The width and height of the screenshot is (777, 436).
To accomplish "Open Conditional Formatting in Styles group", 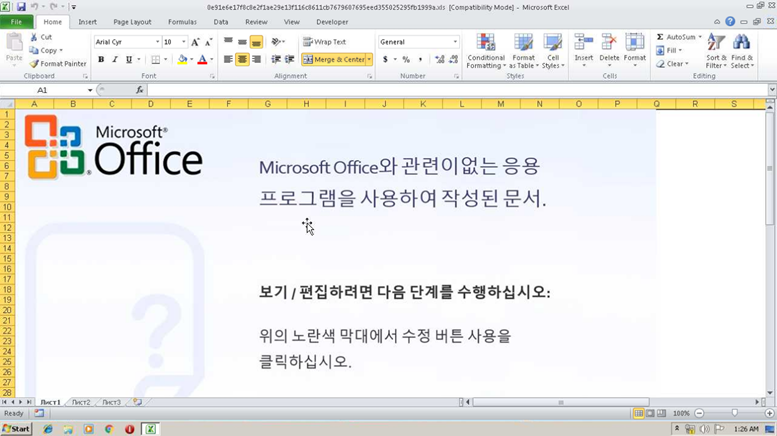I will [486, 50].
